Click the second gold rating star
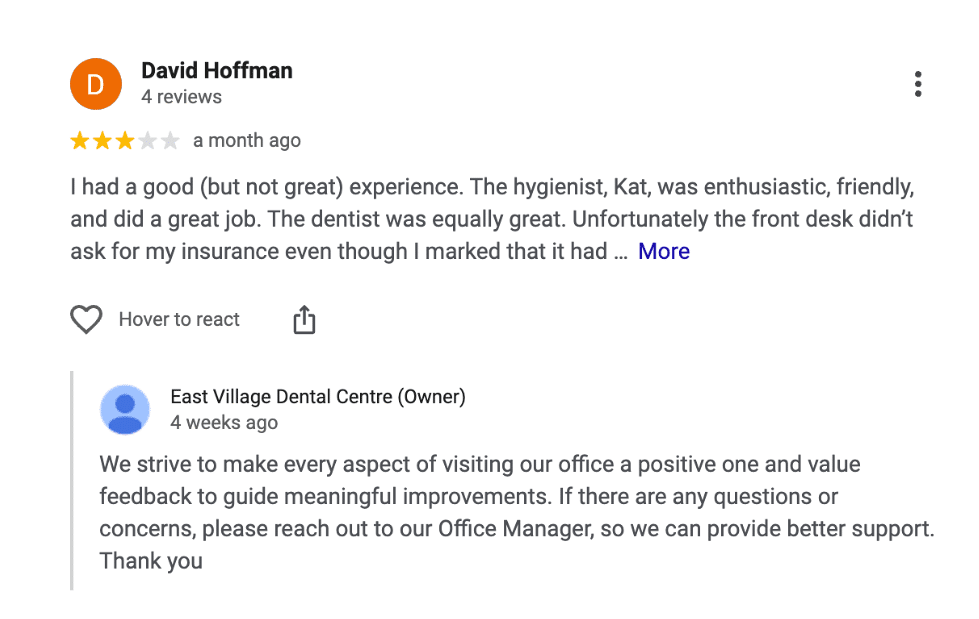This screenshot has height=619, width=979. pos(102,141)
